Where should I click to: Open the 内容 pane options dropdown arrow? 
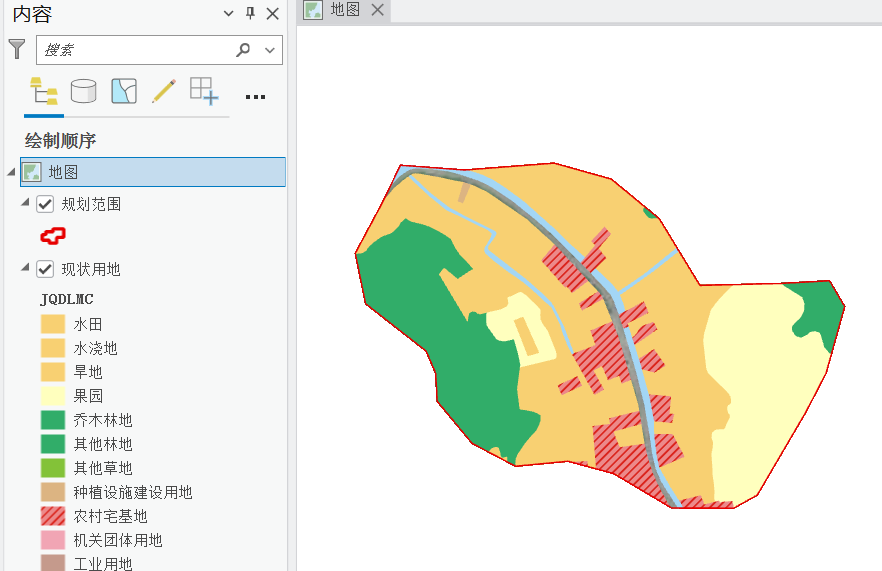228,14
